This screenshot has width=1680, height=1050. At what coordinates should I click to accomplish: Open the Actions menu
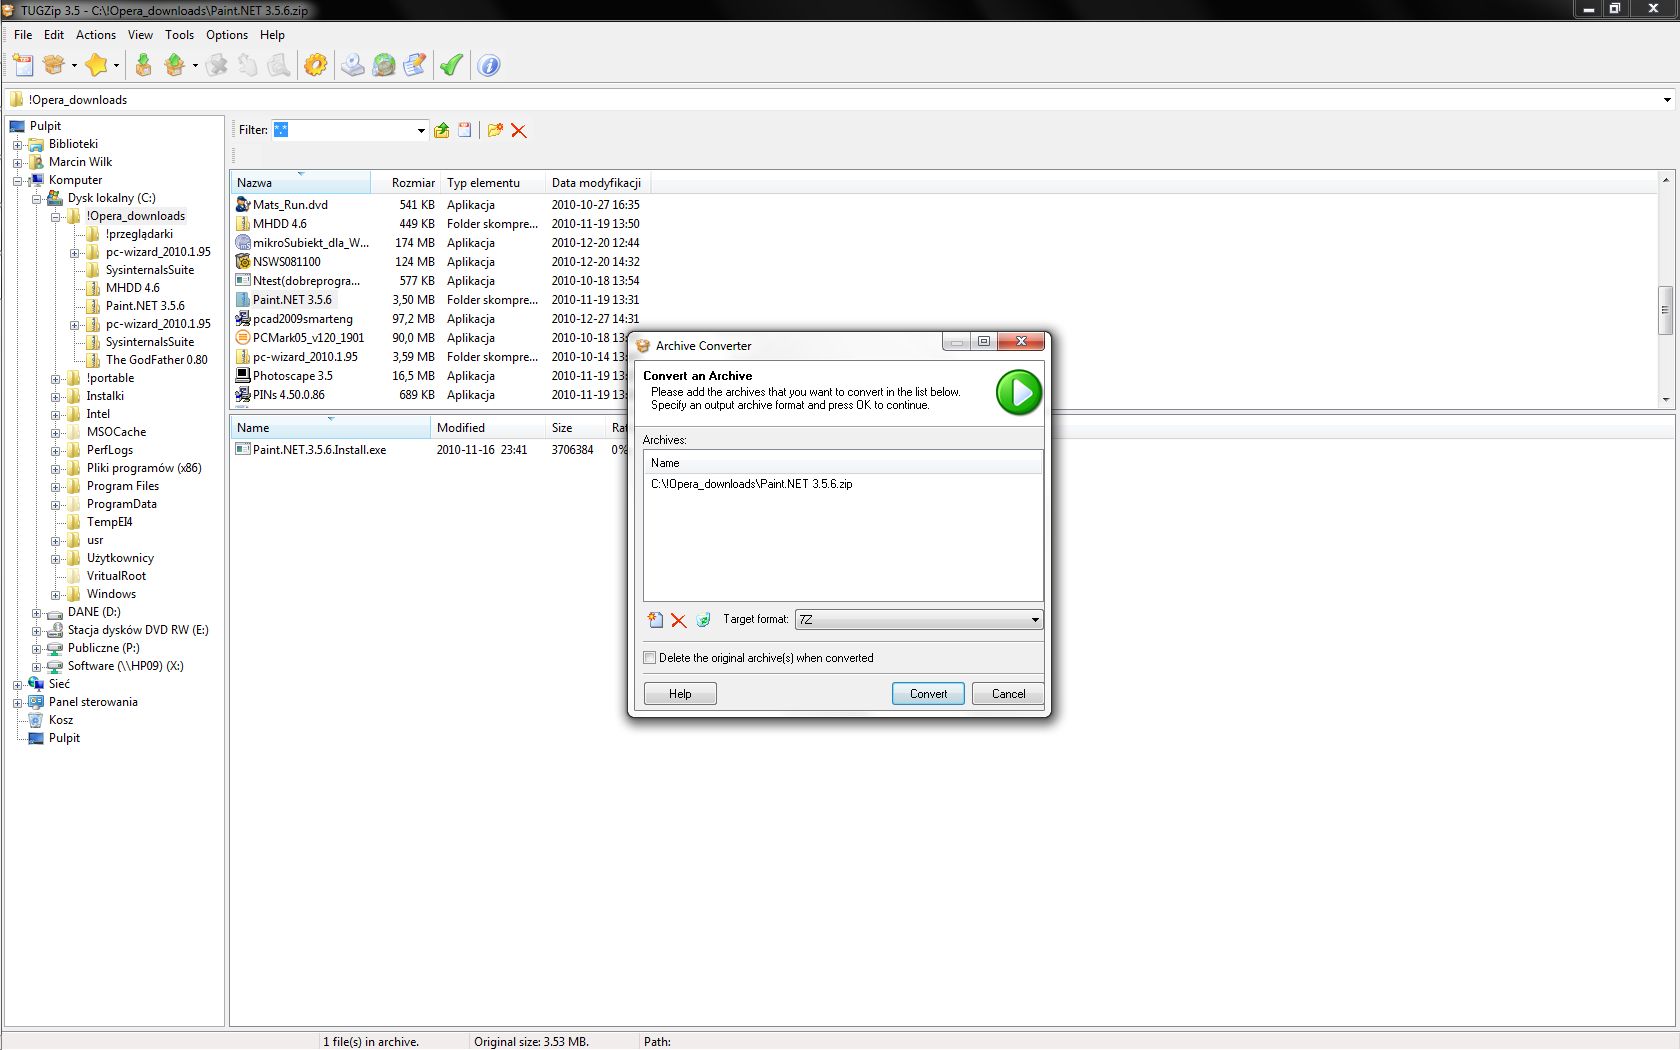coord(96,35)
